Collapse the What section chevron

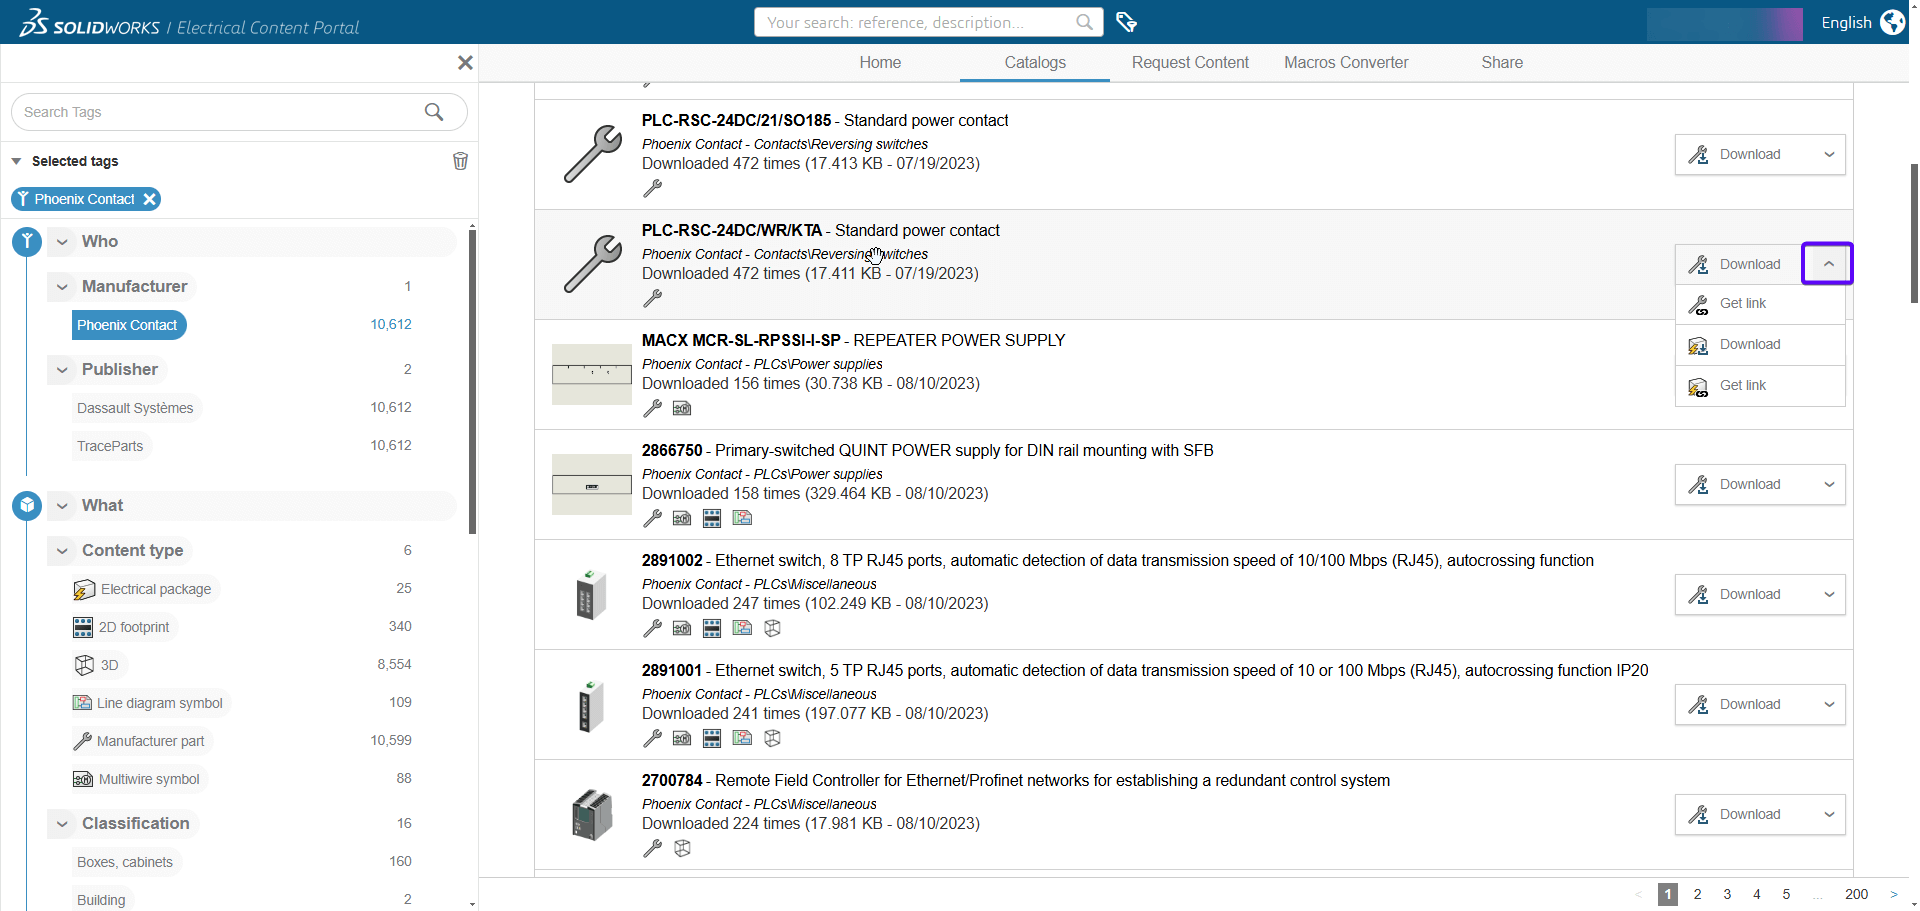(62, 505)
